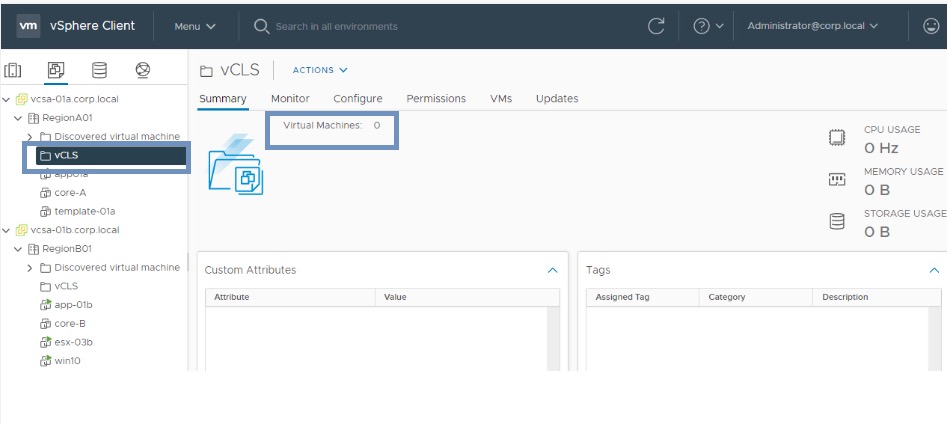The width and height of the screenshot is (948, 424).
Task: Switch to the Permissions tab
Action: pos(436,98)
